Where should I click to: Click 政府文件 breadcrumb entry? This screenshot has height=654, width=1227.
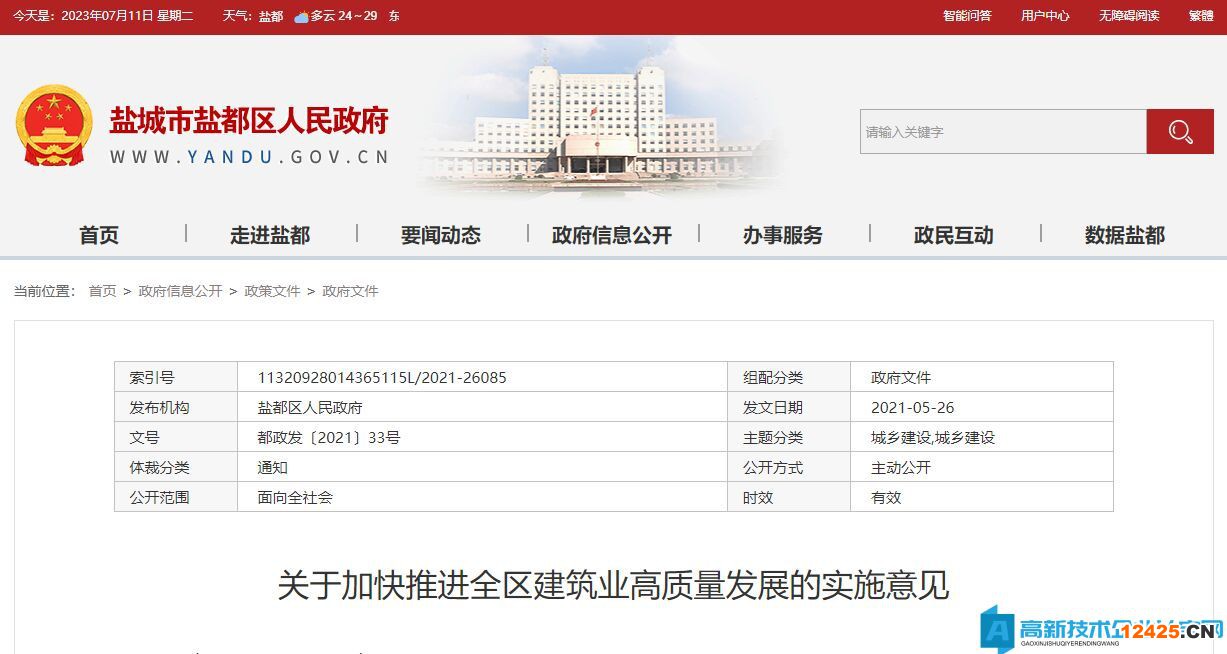tap(350, 291)
